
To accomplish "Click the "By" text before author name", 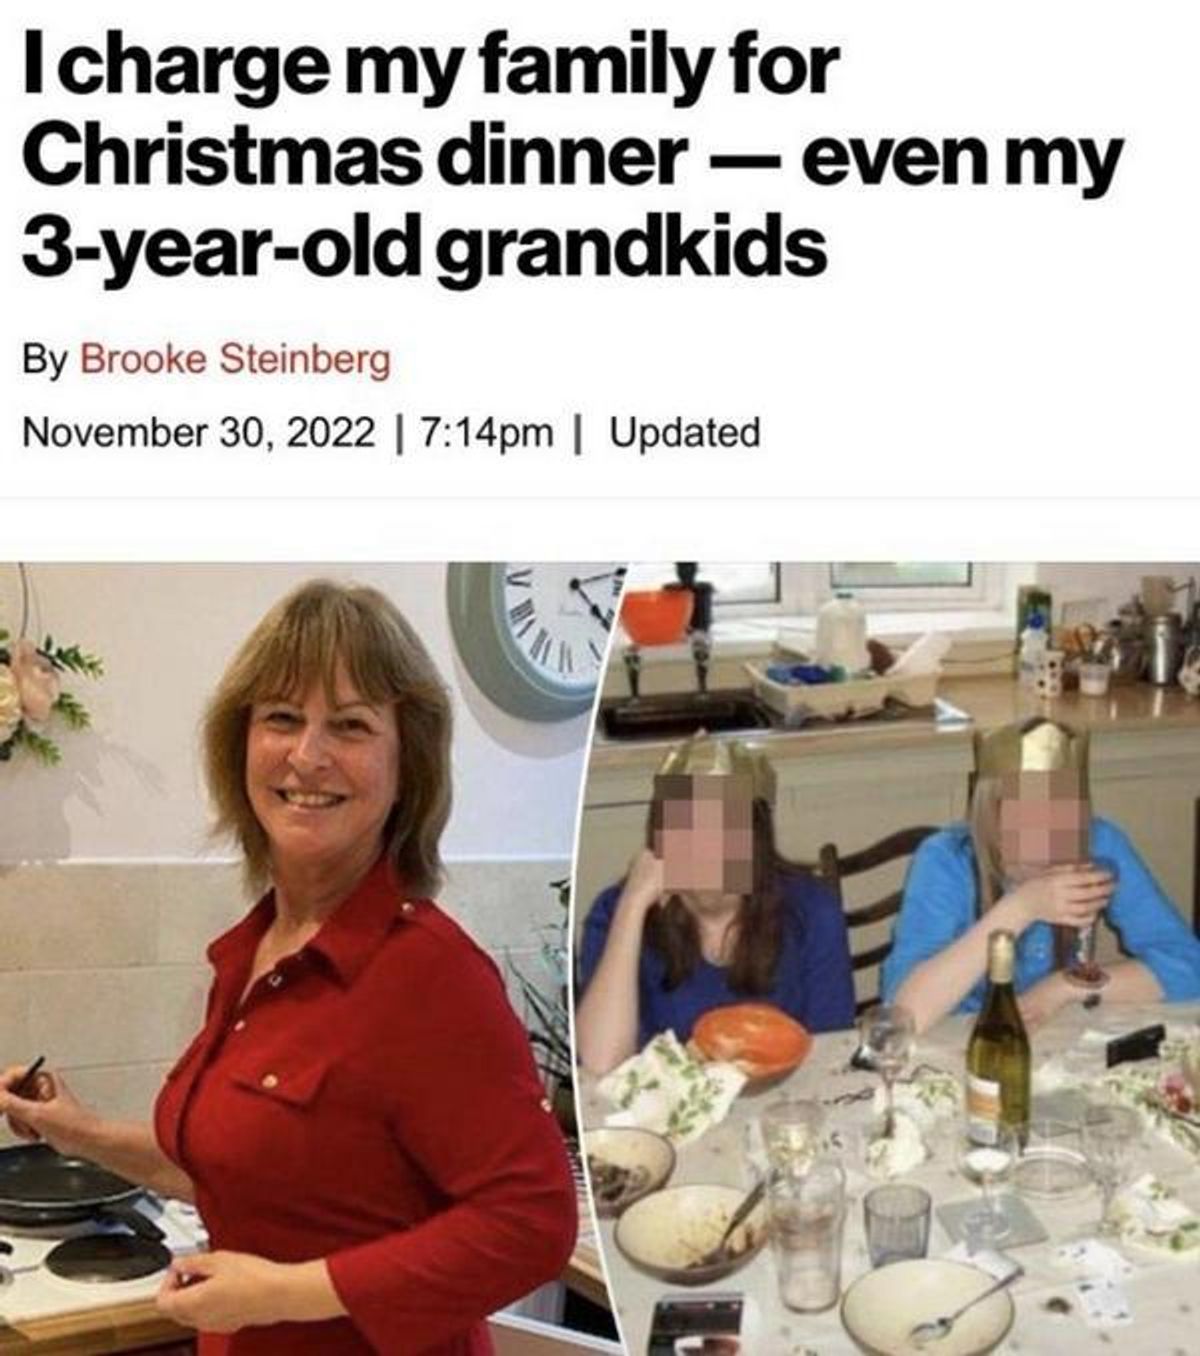I will 45,360.
